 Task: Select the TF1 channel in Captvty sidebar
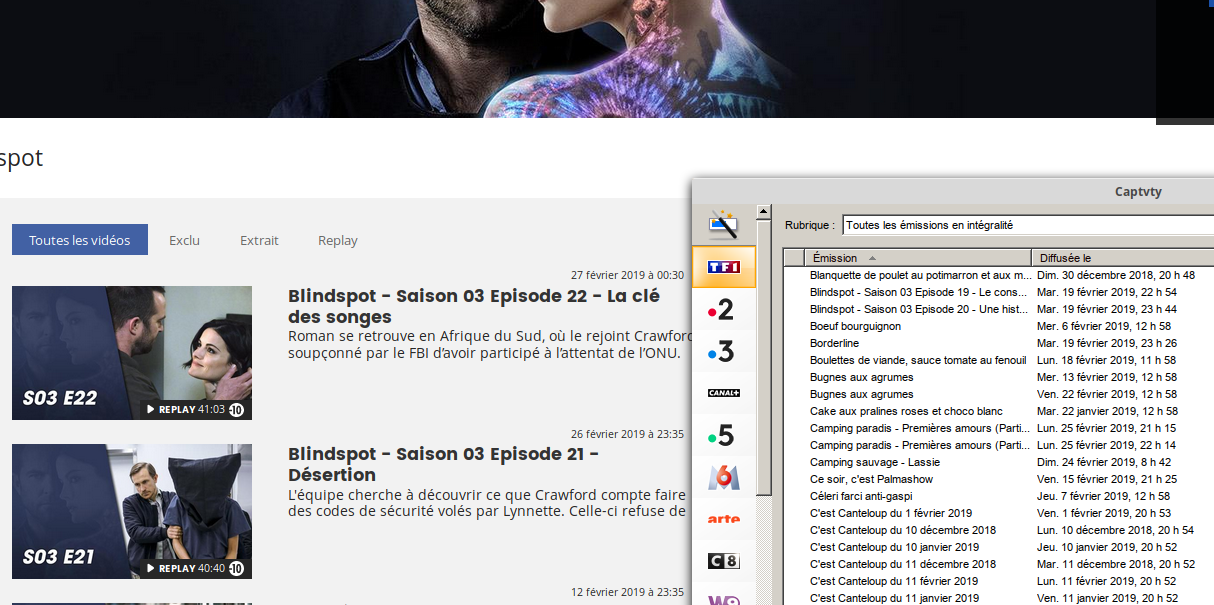(x=723, y=267)
